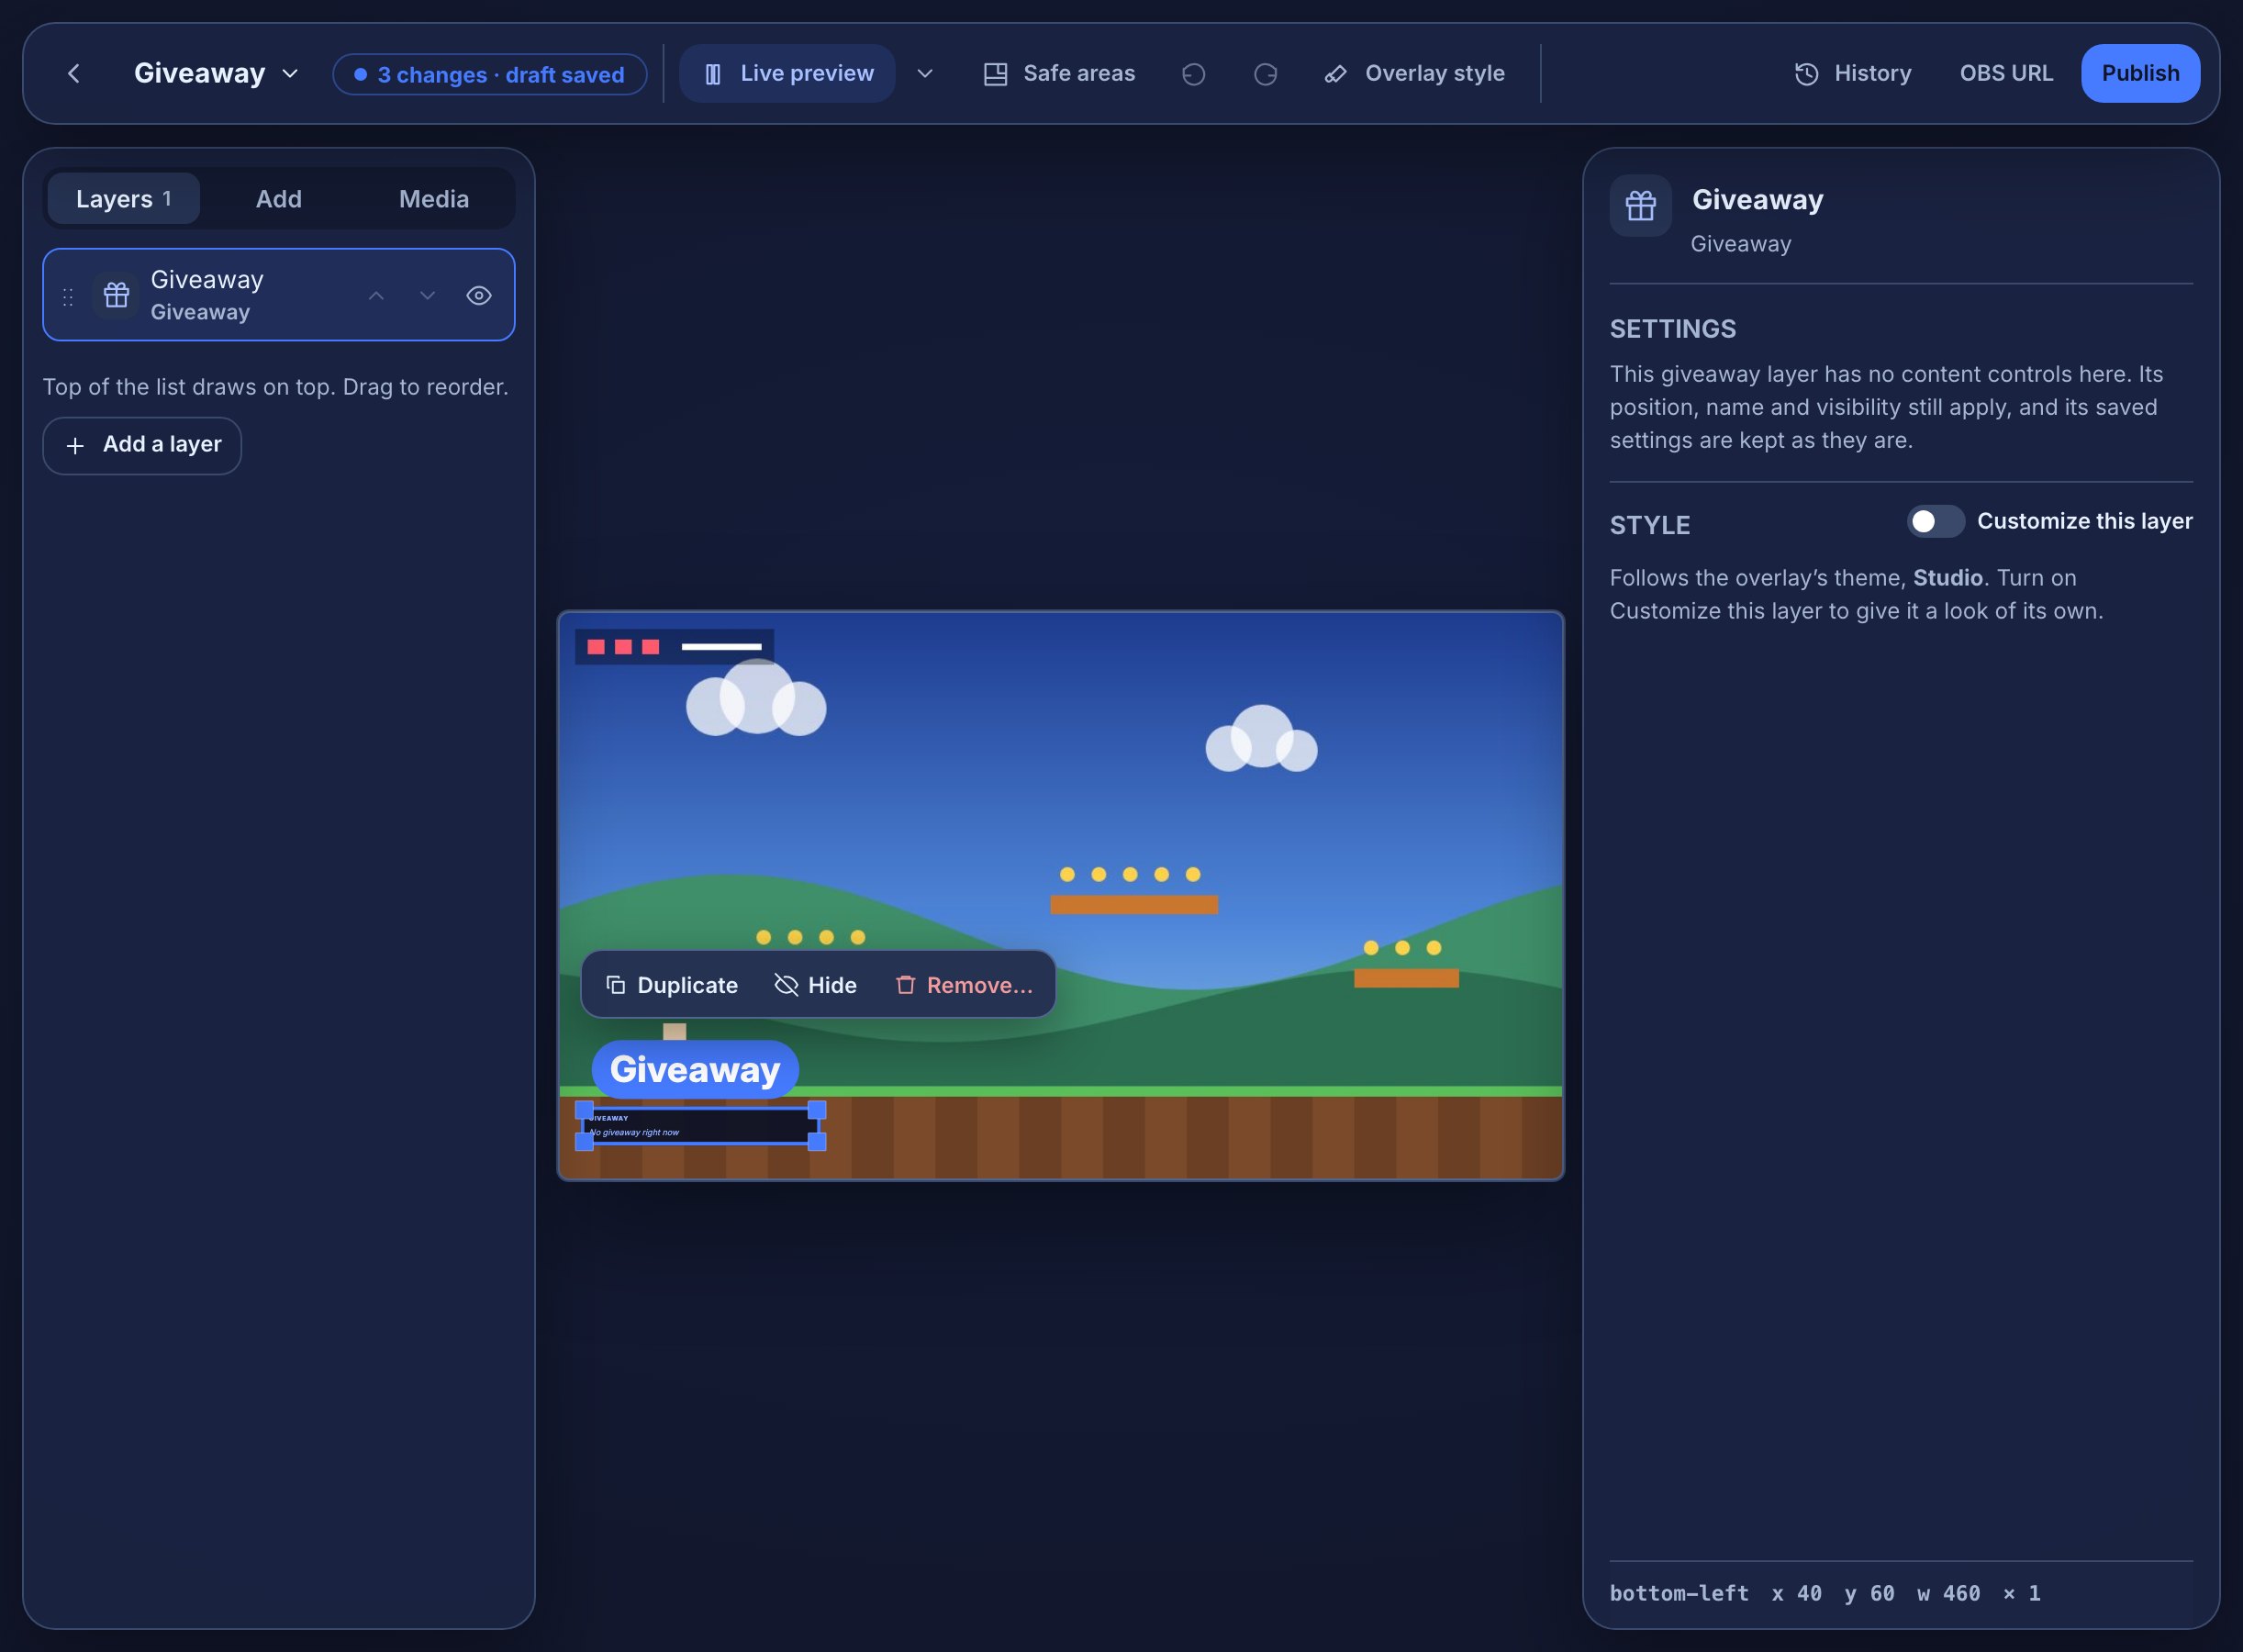Click the Live preview pause-bars icon
The image size is (2243, 1652).
[x=713, y=74]
